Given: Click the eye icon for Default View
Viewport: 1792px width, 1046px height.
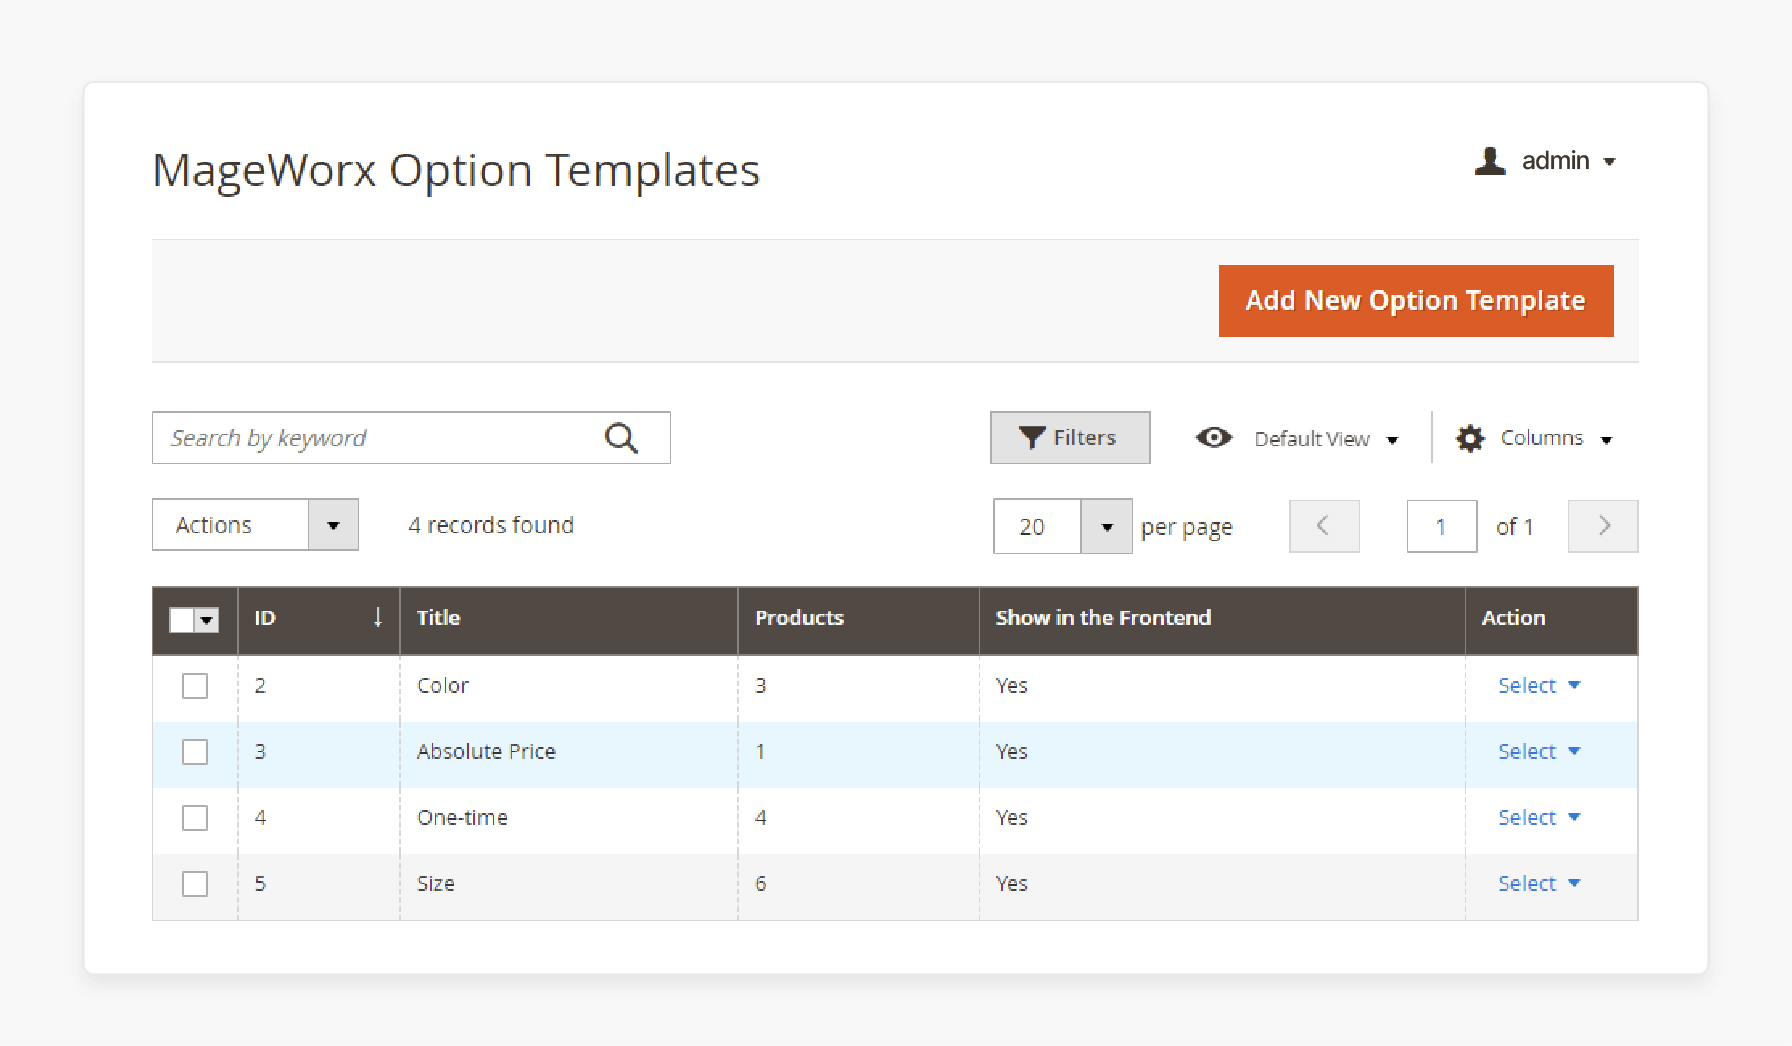Looking at the screenshot, I should click(1214, 437).
